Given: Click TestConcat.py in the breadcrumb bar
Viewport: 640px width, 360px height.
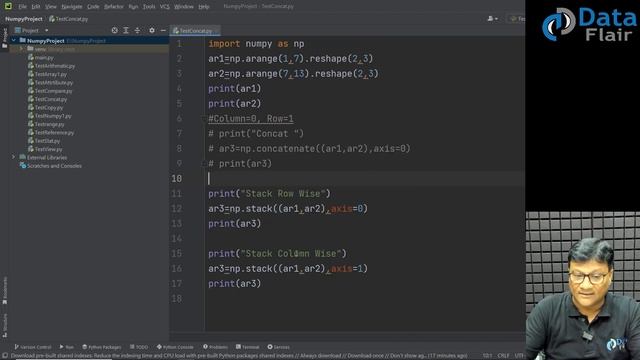Looking at the screenshot, I should pyautogui.click(x=69, y=19).
